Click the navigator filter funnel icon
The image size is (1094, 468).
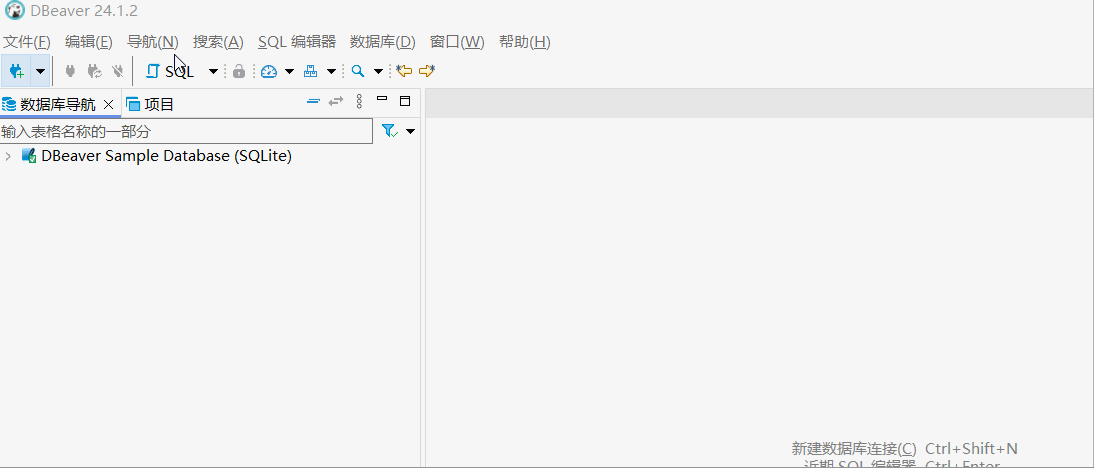click(390, 131)
